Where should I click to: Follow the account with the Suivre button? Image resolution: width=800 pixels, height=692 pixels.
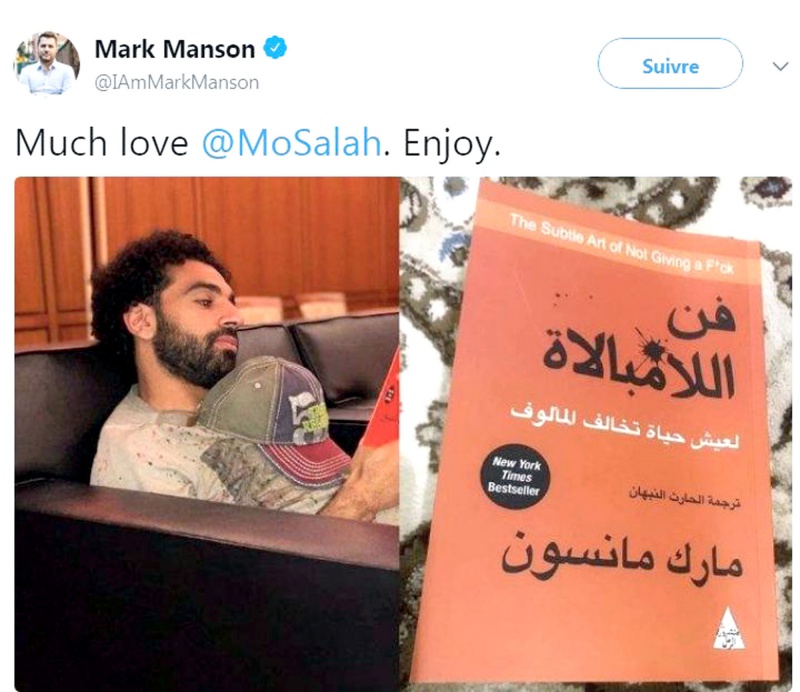pyautogui.click(x=670, y=64)
